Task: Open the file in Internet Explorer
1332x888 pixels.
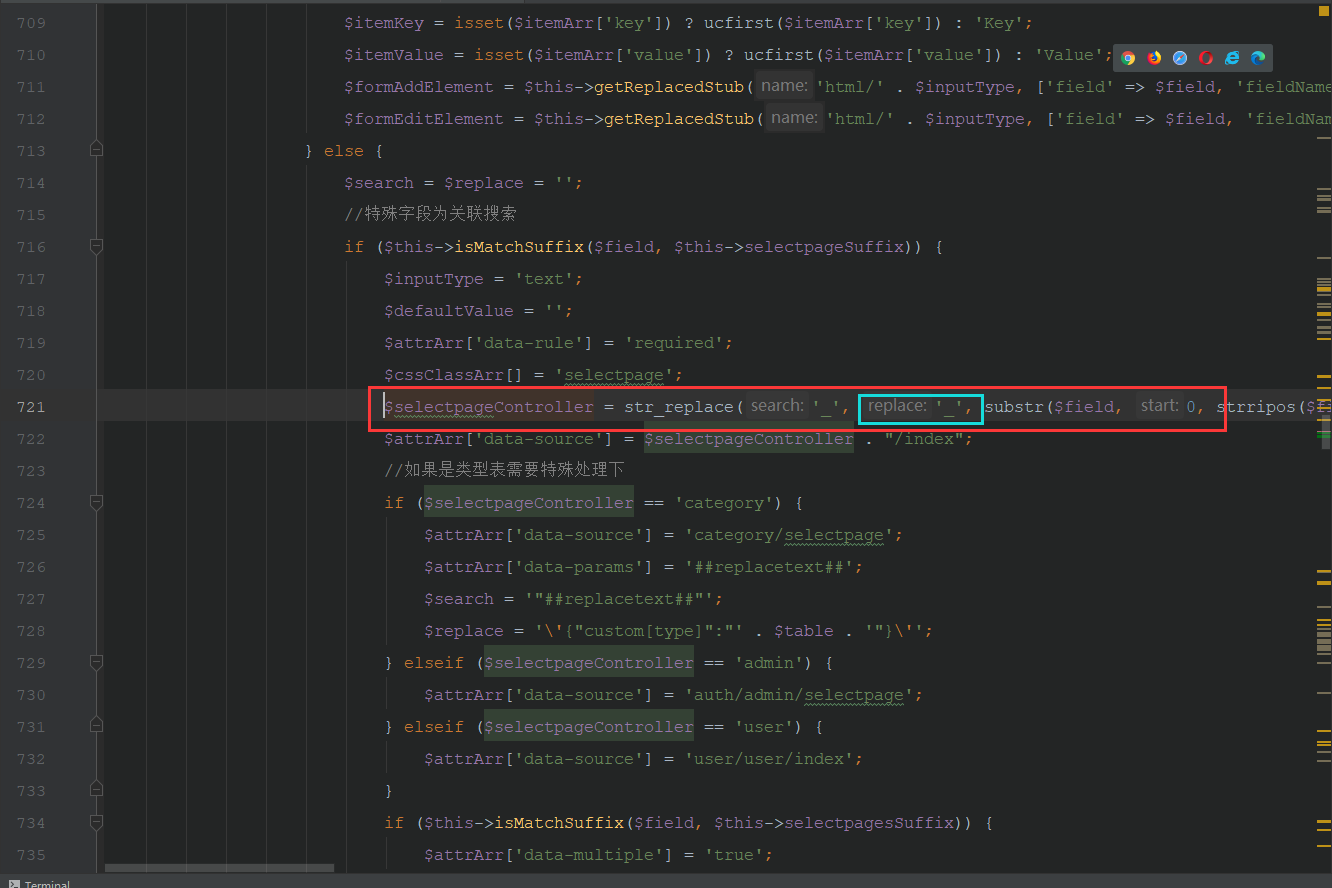Action: pyautogui.click(x=1231, y=58)
